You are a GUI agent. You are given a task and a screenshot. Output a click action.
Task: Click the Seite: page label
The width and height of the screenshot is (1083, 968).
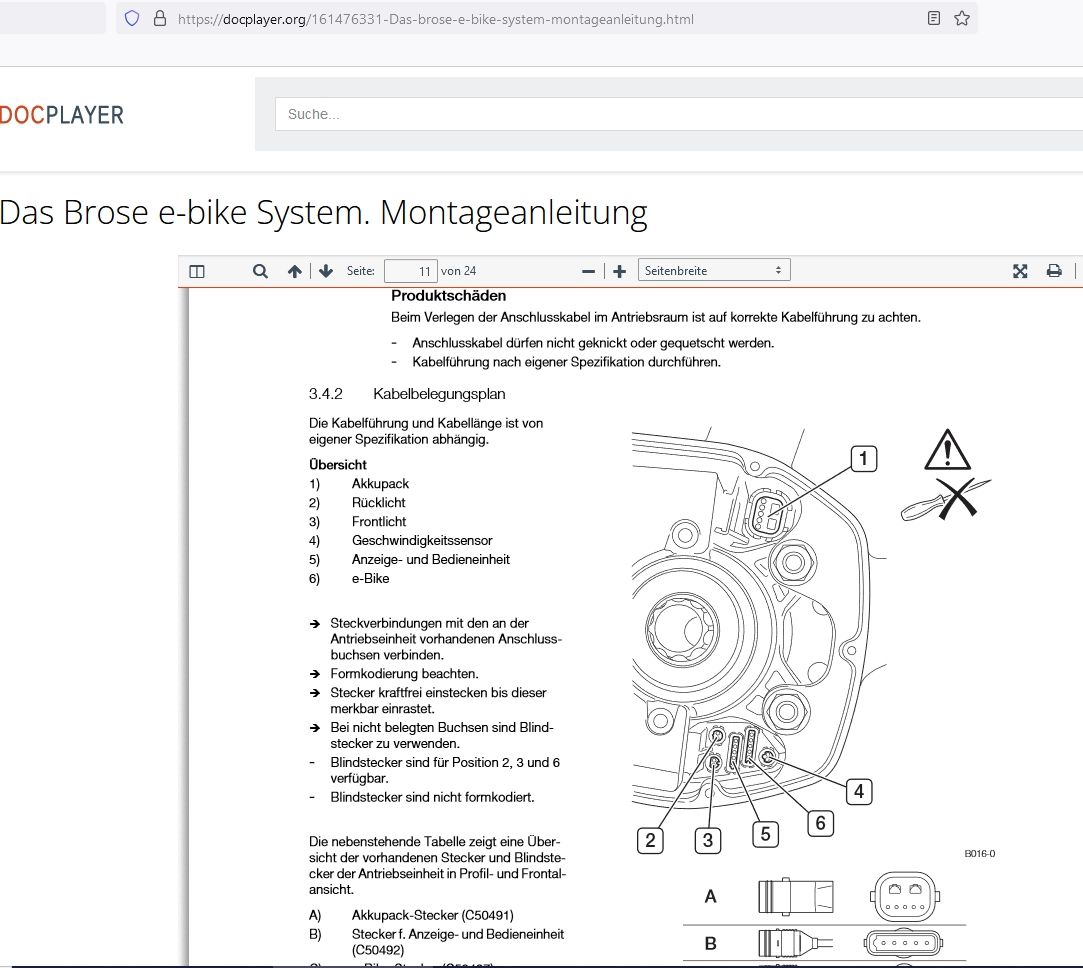click(361, 271)
